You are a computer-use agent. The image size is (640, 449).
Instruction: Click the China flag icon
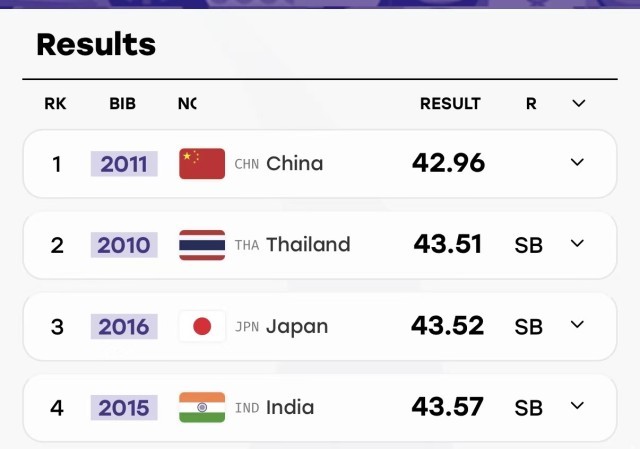pyautogui.click(x=202, y=164)
